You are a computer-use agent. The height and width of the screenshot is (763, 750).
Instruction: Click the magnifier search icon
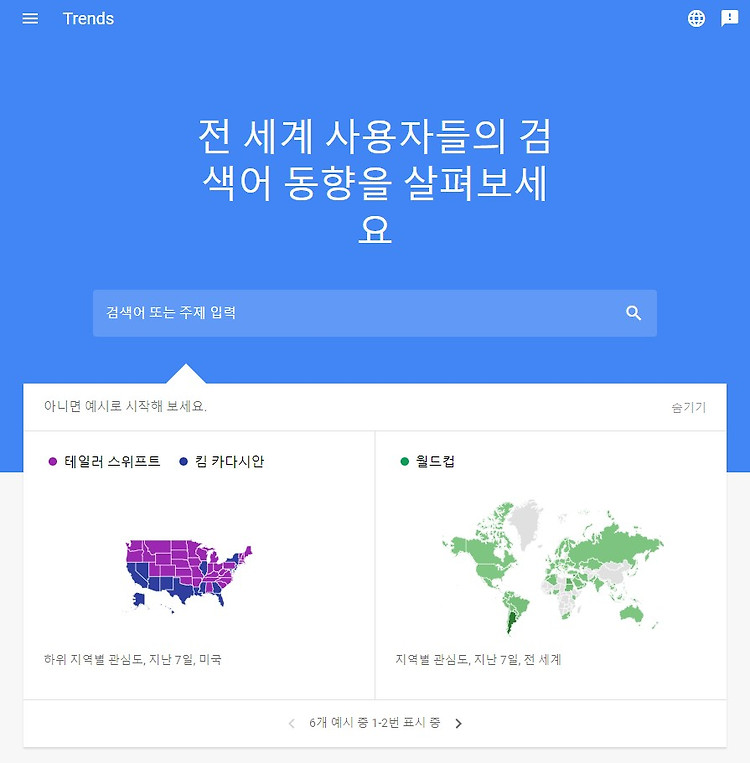click(633, 313)
